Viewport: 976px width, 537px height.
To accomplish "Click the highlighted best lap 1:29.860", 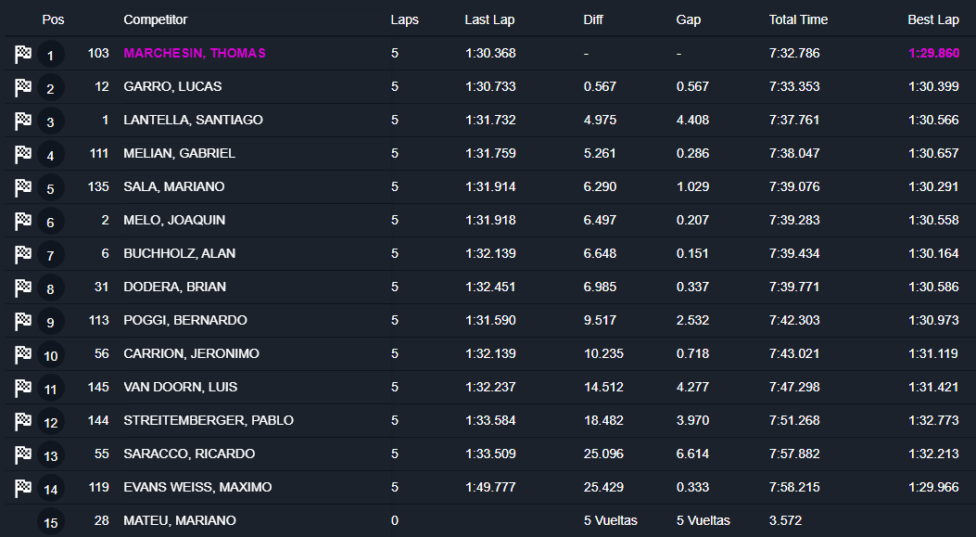I will pyautogui.click(x=933, y=53).
